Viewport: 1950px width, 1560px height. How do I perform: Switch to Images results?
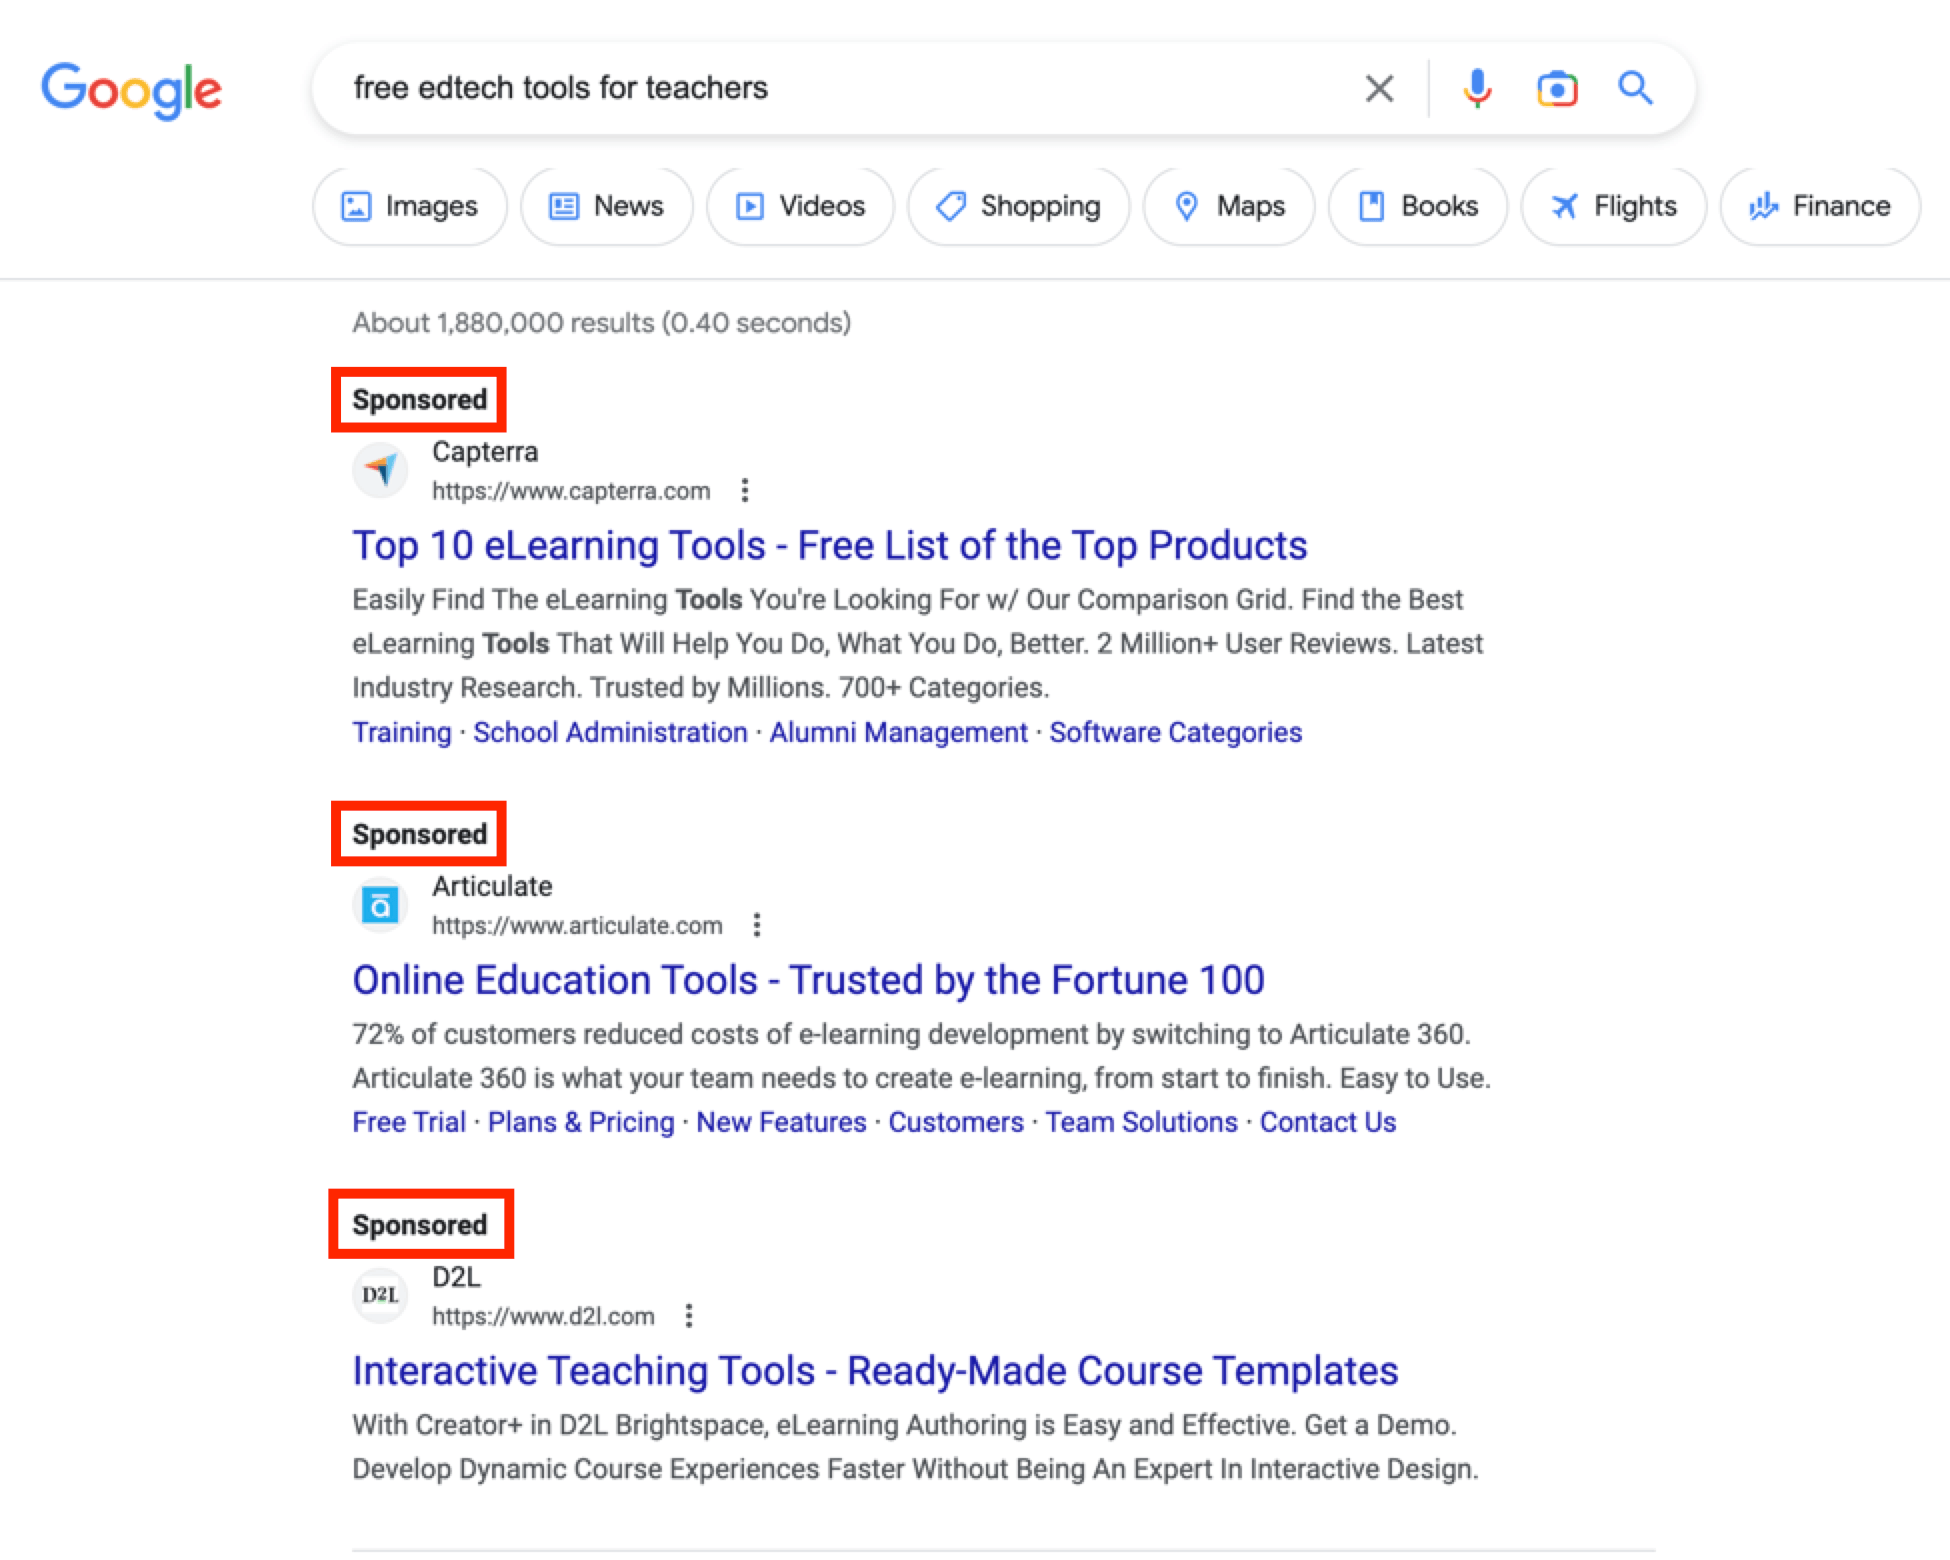click(410, 206)
